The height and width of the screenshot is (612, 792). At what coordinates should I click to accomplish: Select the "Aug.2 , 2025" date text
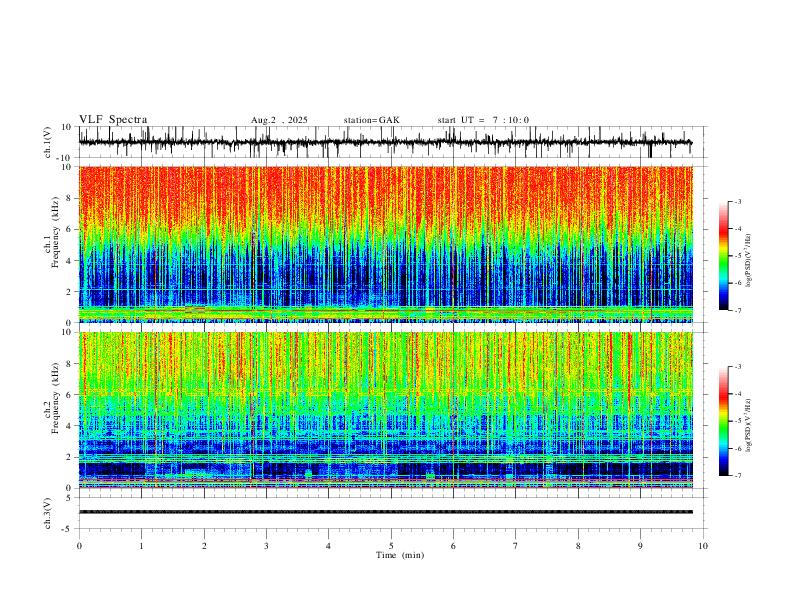click(x=279, y=120)
